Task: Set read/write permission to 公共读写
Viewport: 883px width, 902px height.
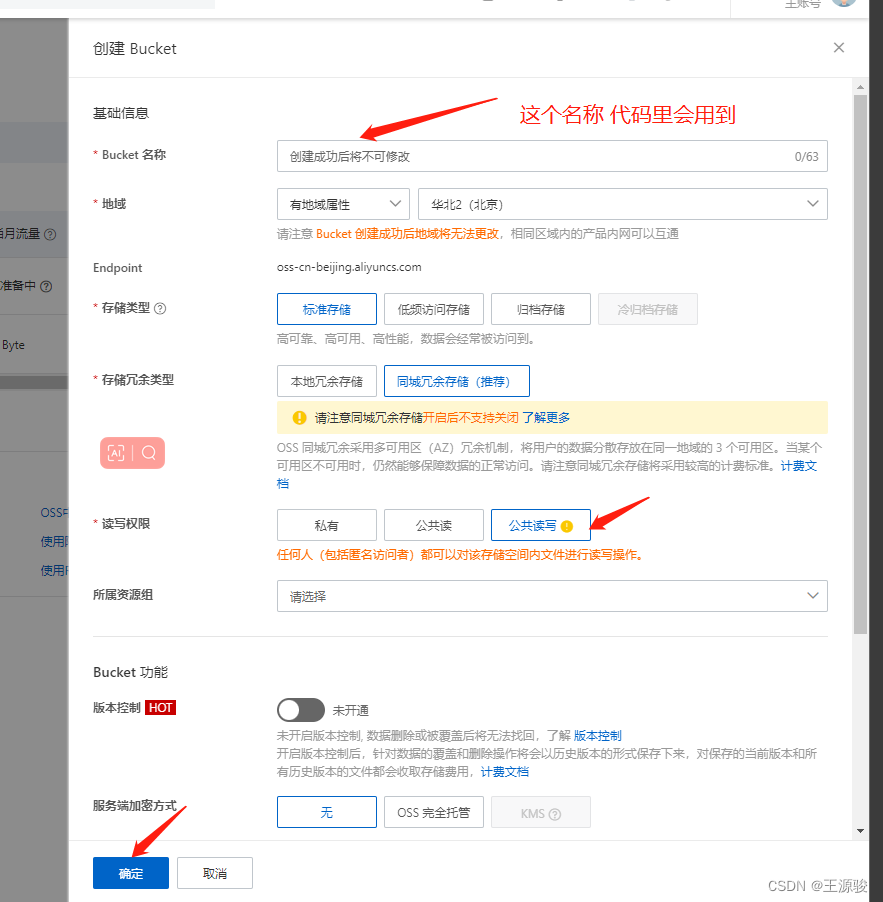Action: [x=540, y=525]
